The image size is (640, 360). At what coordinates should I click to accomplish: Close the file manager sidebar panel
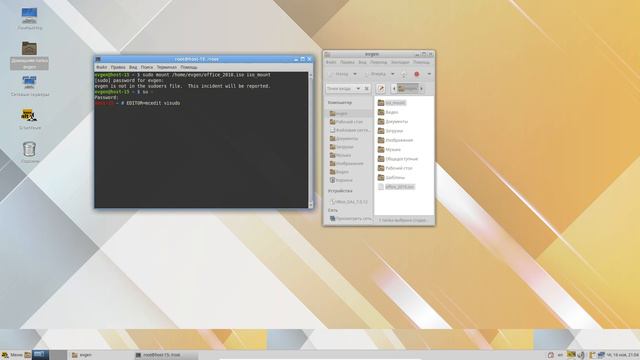click(x=367, y=89)
